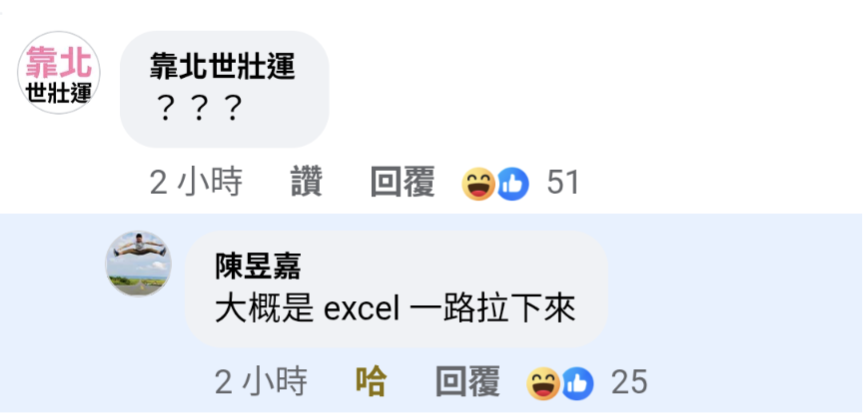This screenshot has width=863, height=413.
Task: Open the 靠北世壯運 page profile picture
Action: (x=59, y=73)
